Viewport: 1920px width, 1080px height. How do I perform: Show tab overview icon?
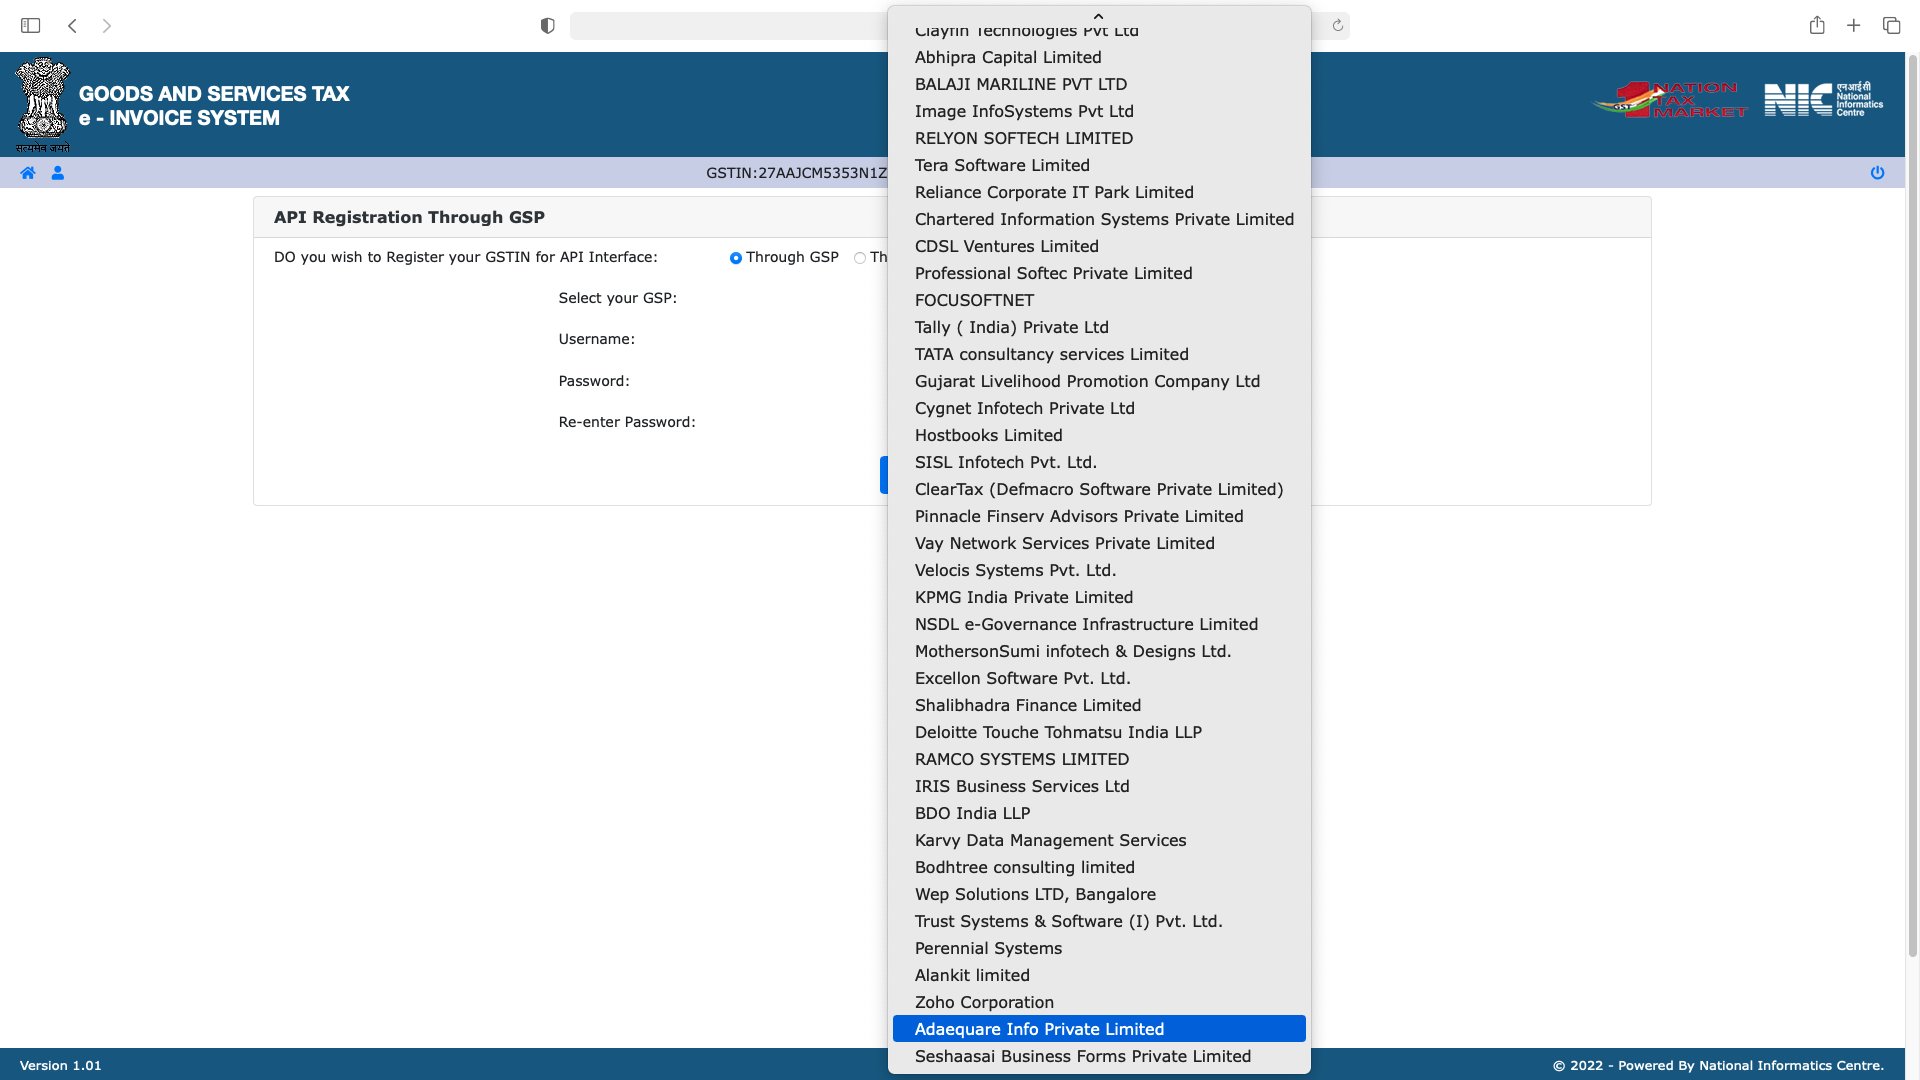click(x=1891, y=26)
